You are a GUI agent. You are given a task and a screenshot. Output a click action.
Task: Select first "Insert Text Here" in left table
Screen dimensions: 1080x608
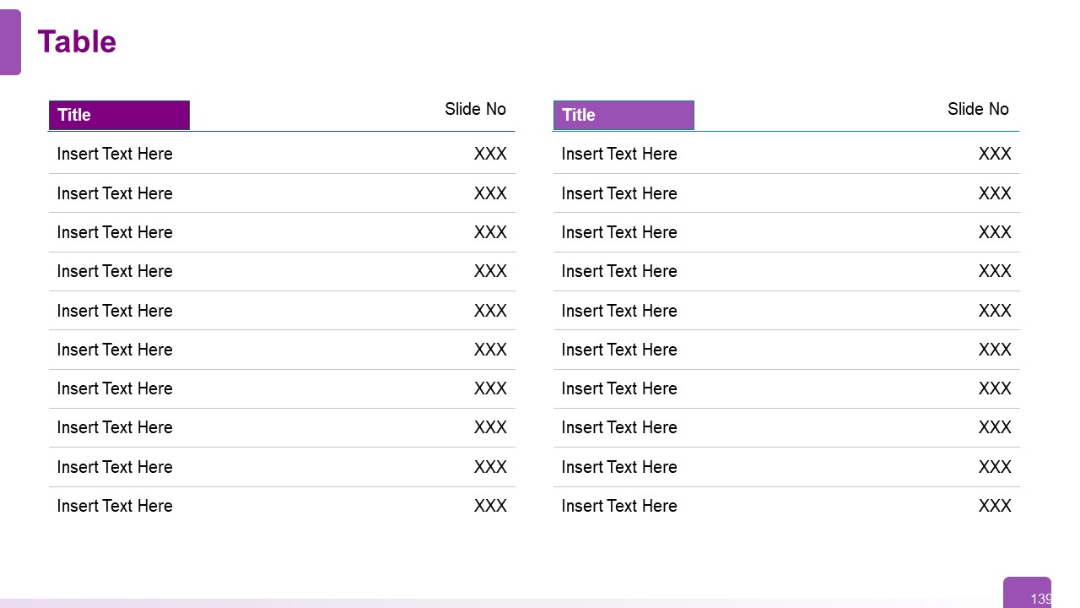pyautogui.click(x=115, y=154)
